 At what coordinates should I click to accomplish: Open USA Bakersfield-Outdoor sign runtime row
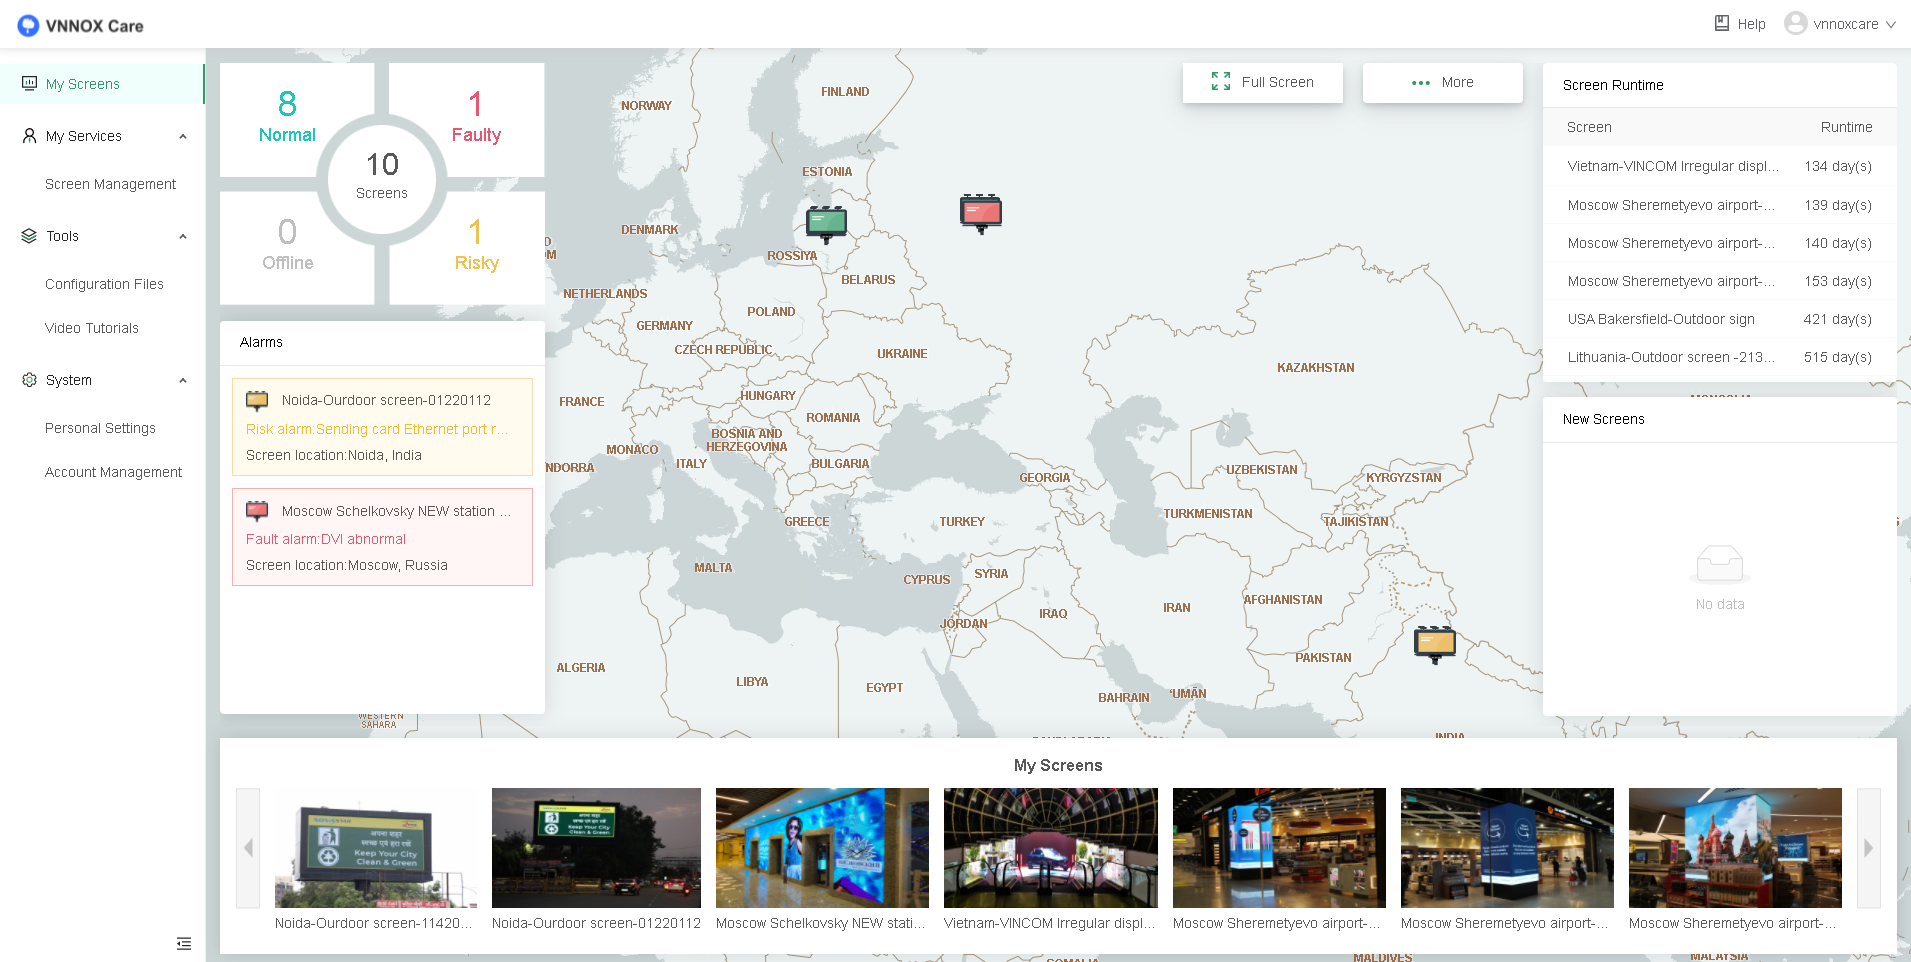(1719, 319)
